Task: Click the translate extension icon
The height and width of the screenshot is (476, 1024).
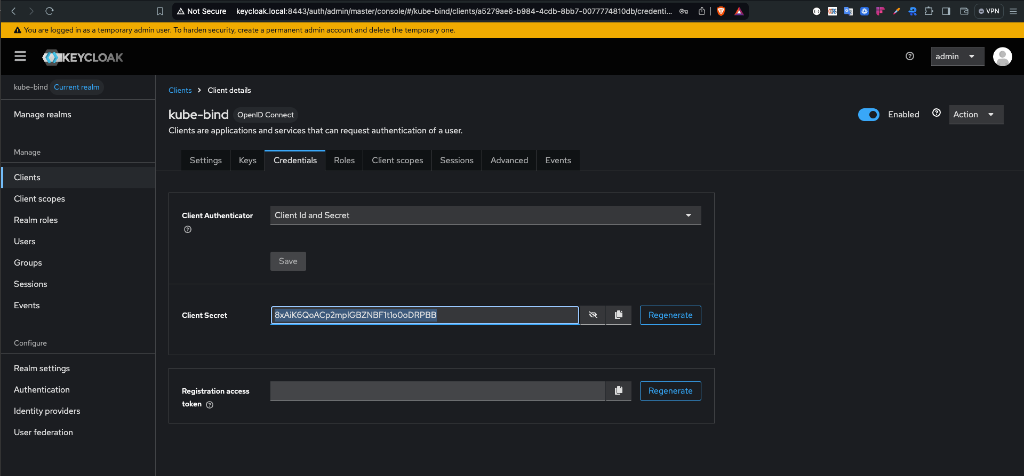Action: tap(848, 11)
